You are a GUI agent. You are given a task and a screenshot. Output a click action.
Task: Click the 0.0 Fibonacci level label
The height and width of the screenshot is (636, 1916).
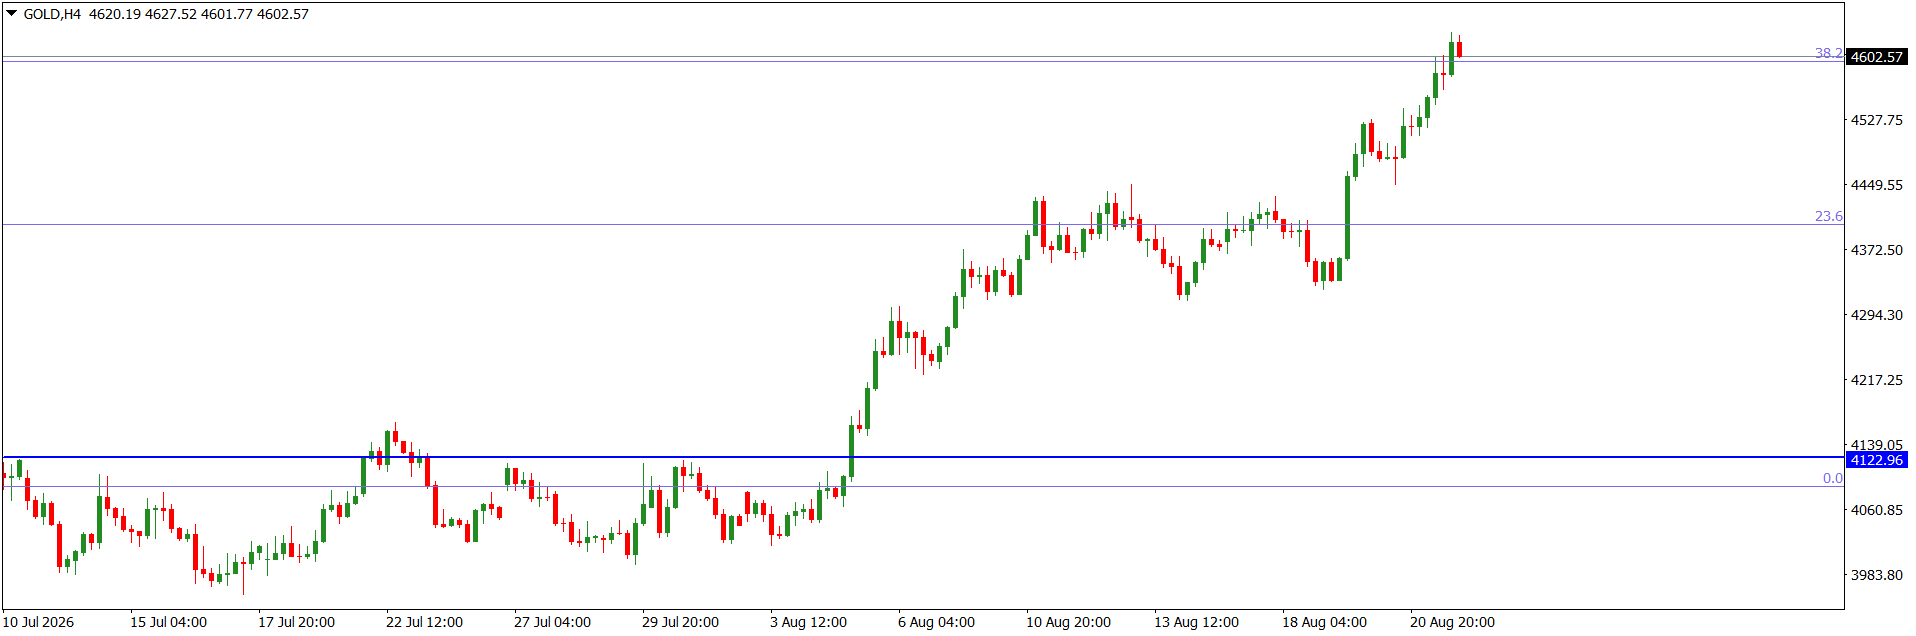coord(1832,478)
